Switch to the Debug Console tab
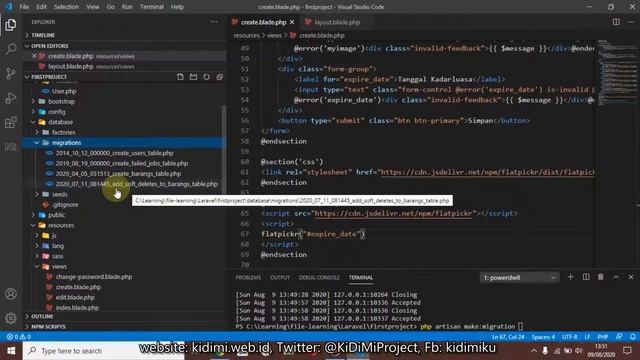Screen dimensions: 640x360 (319, 278)
